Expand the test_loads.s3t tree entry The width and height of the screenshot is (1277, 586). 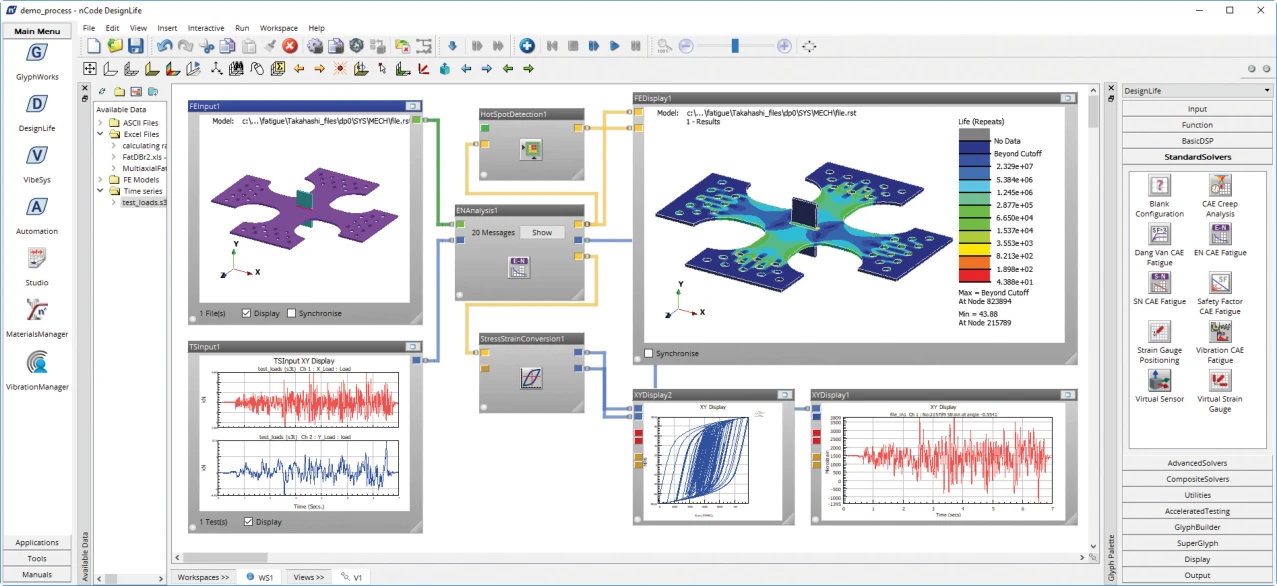click(115, 202)
